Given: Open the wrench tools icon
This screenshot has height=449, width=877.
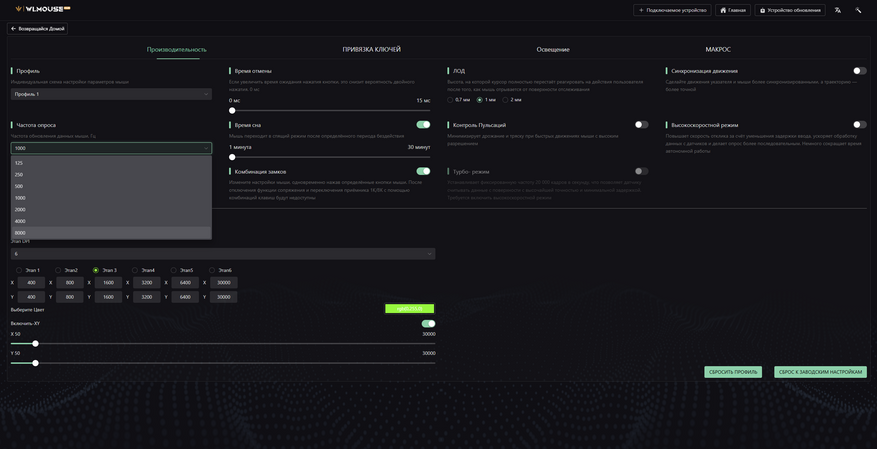Looking at the screenshot, I should [858, 10].
